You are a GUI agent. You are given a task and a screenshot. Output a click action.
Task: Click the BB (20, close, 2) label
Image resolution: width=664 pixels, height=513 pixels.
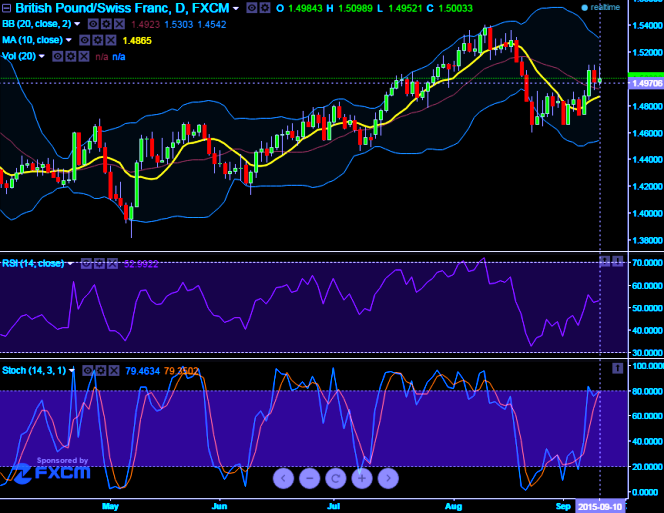pyautogui.click(x=36, y=24)
